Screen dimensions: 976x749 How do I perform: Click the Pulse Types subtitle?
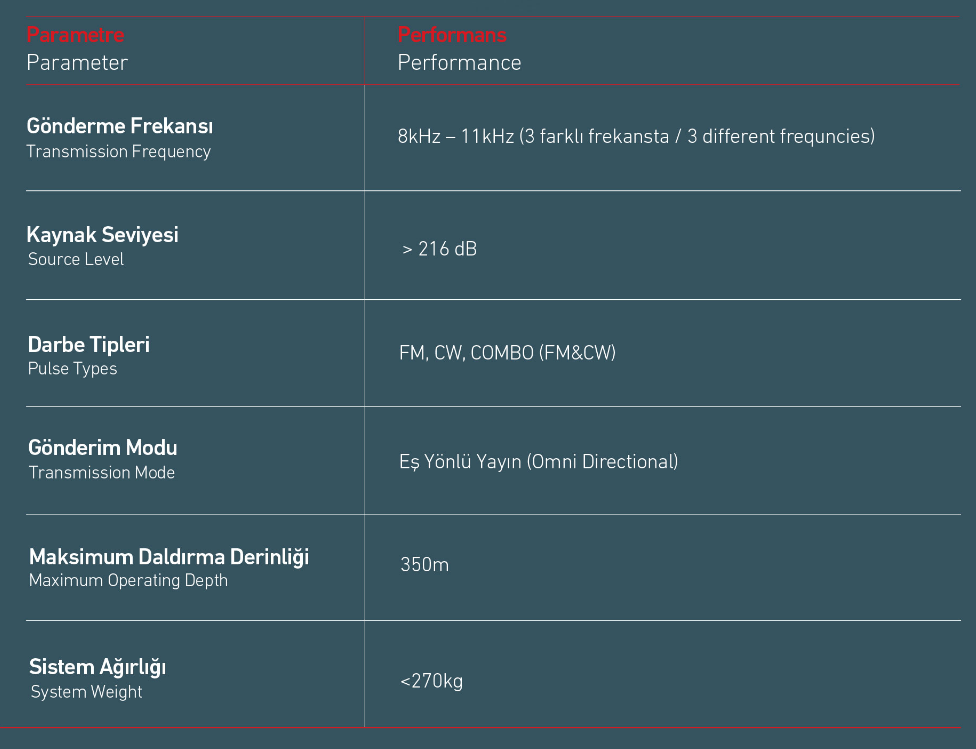coord(72,369)
